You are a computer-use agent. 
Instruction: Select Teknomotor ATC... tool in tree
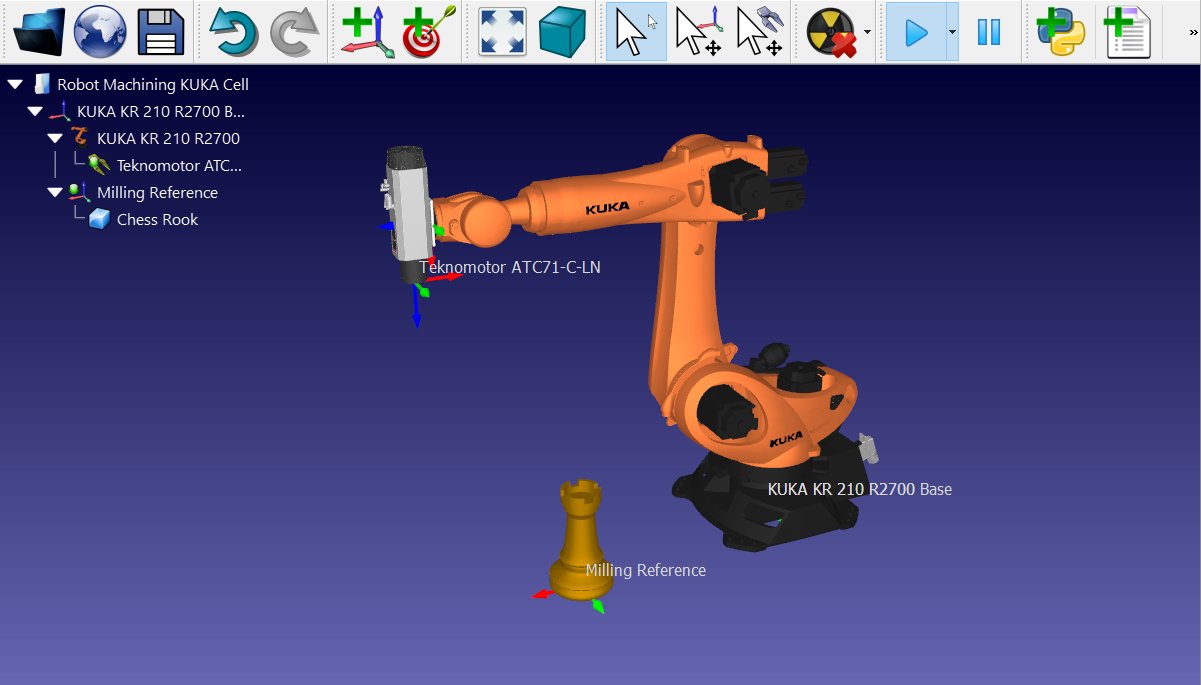click(179, 166)
